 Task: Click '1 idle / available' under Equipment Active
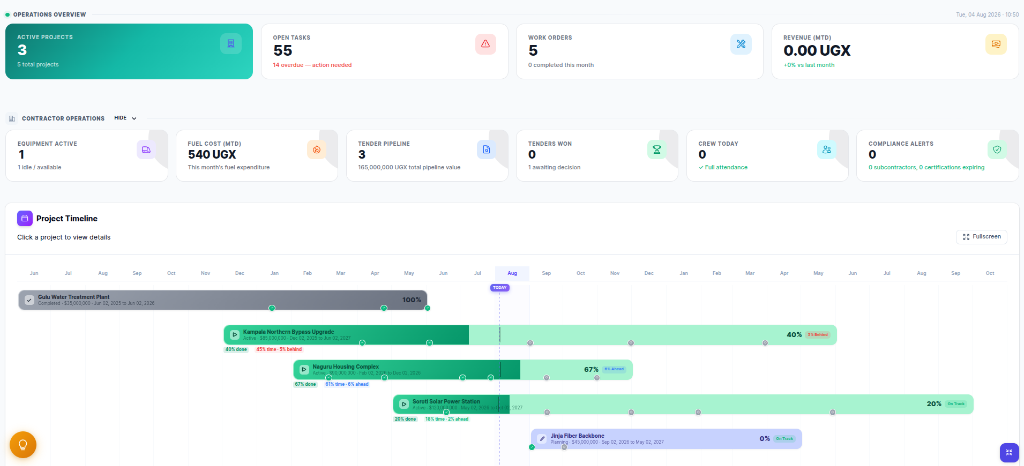39,167
